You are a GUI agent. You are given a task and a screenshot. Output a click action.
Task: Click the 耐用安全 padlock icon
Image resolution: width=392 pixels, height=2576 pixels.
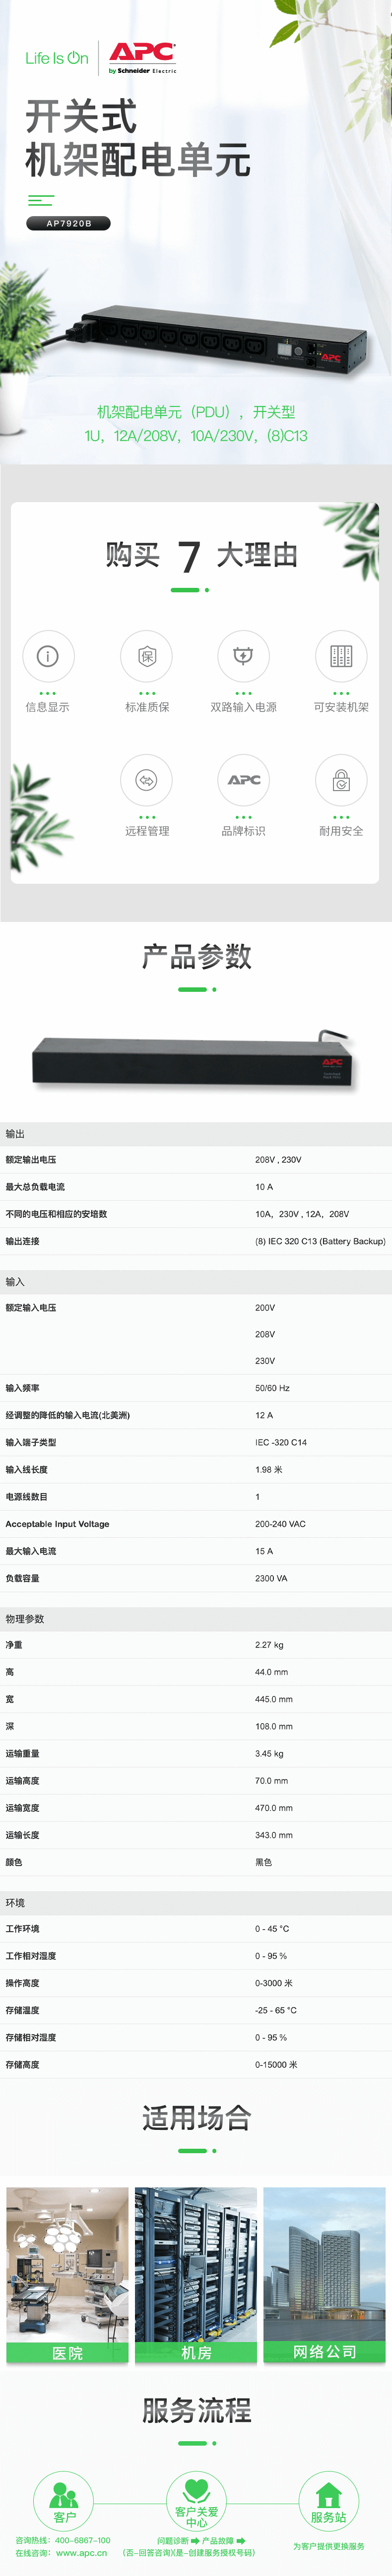(341, 780)
